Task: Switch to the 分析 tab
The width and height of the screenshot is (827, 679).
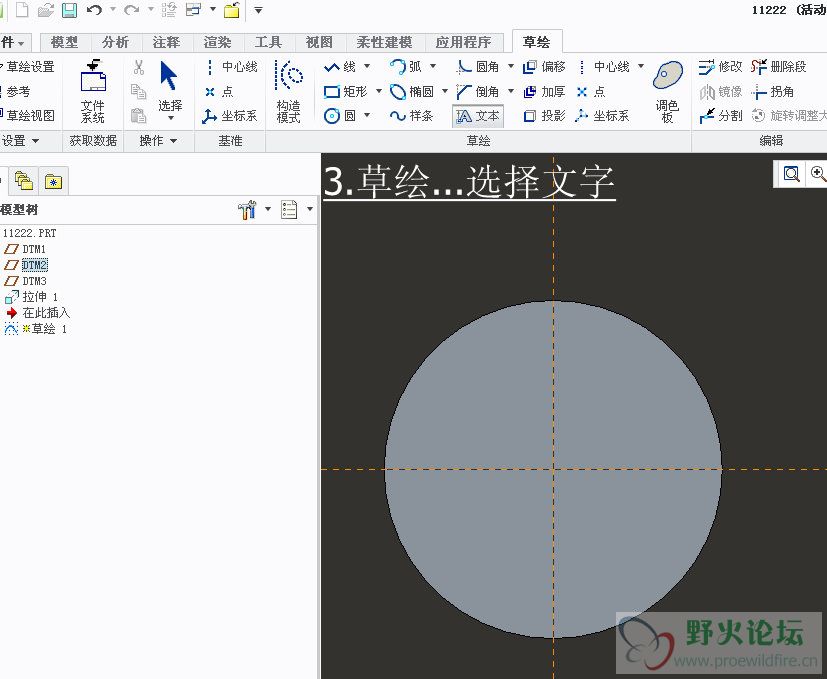Action: pos(116,42)
